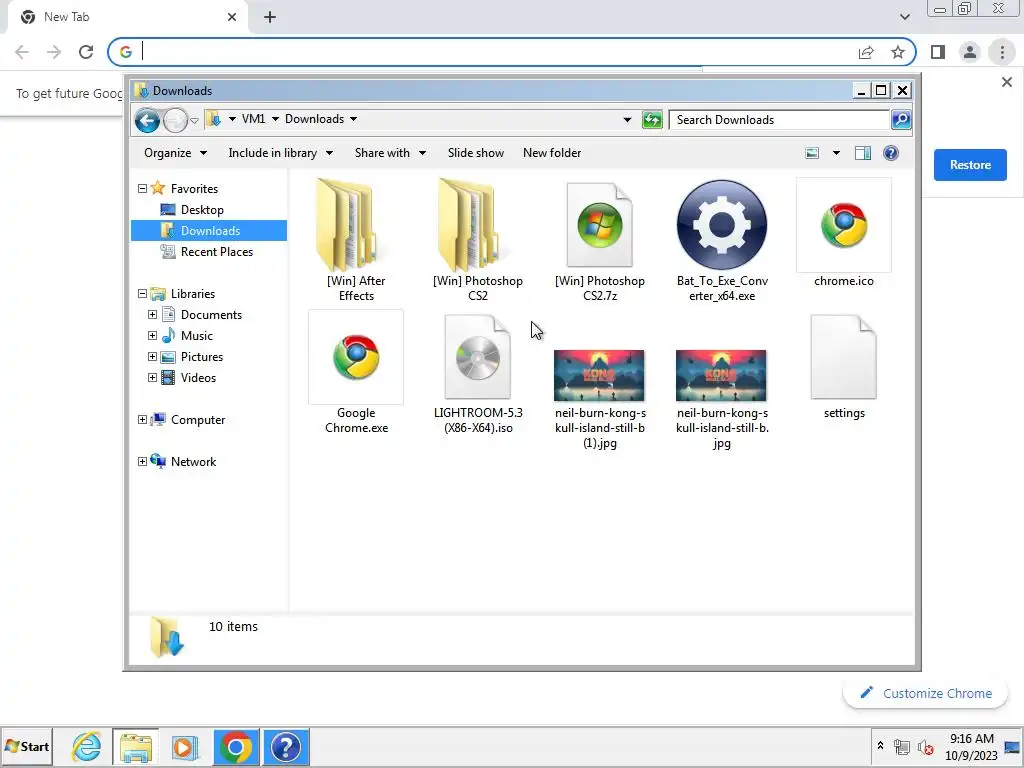Click the Search Downloads input field
The height and width of the screenshot is (768, 1024).
(780, 120)
